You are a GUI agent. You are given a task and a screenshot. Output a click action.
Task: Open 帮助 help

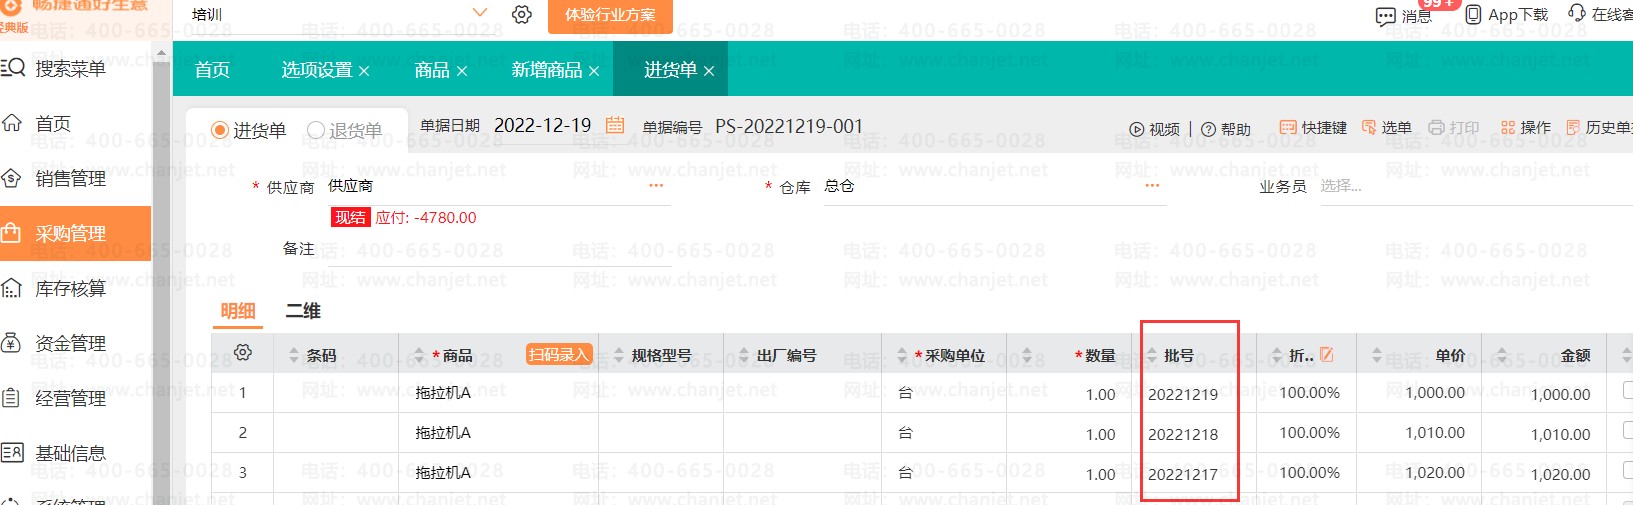pyautogui.click(x=1226, y=129)
